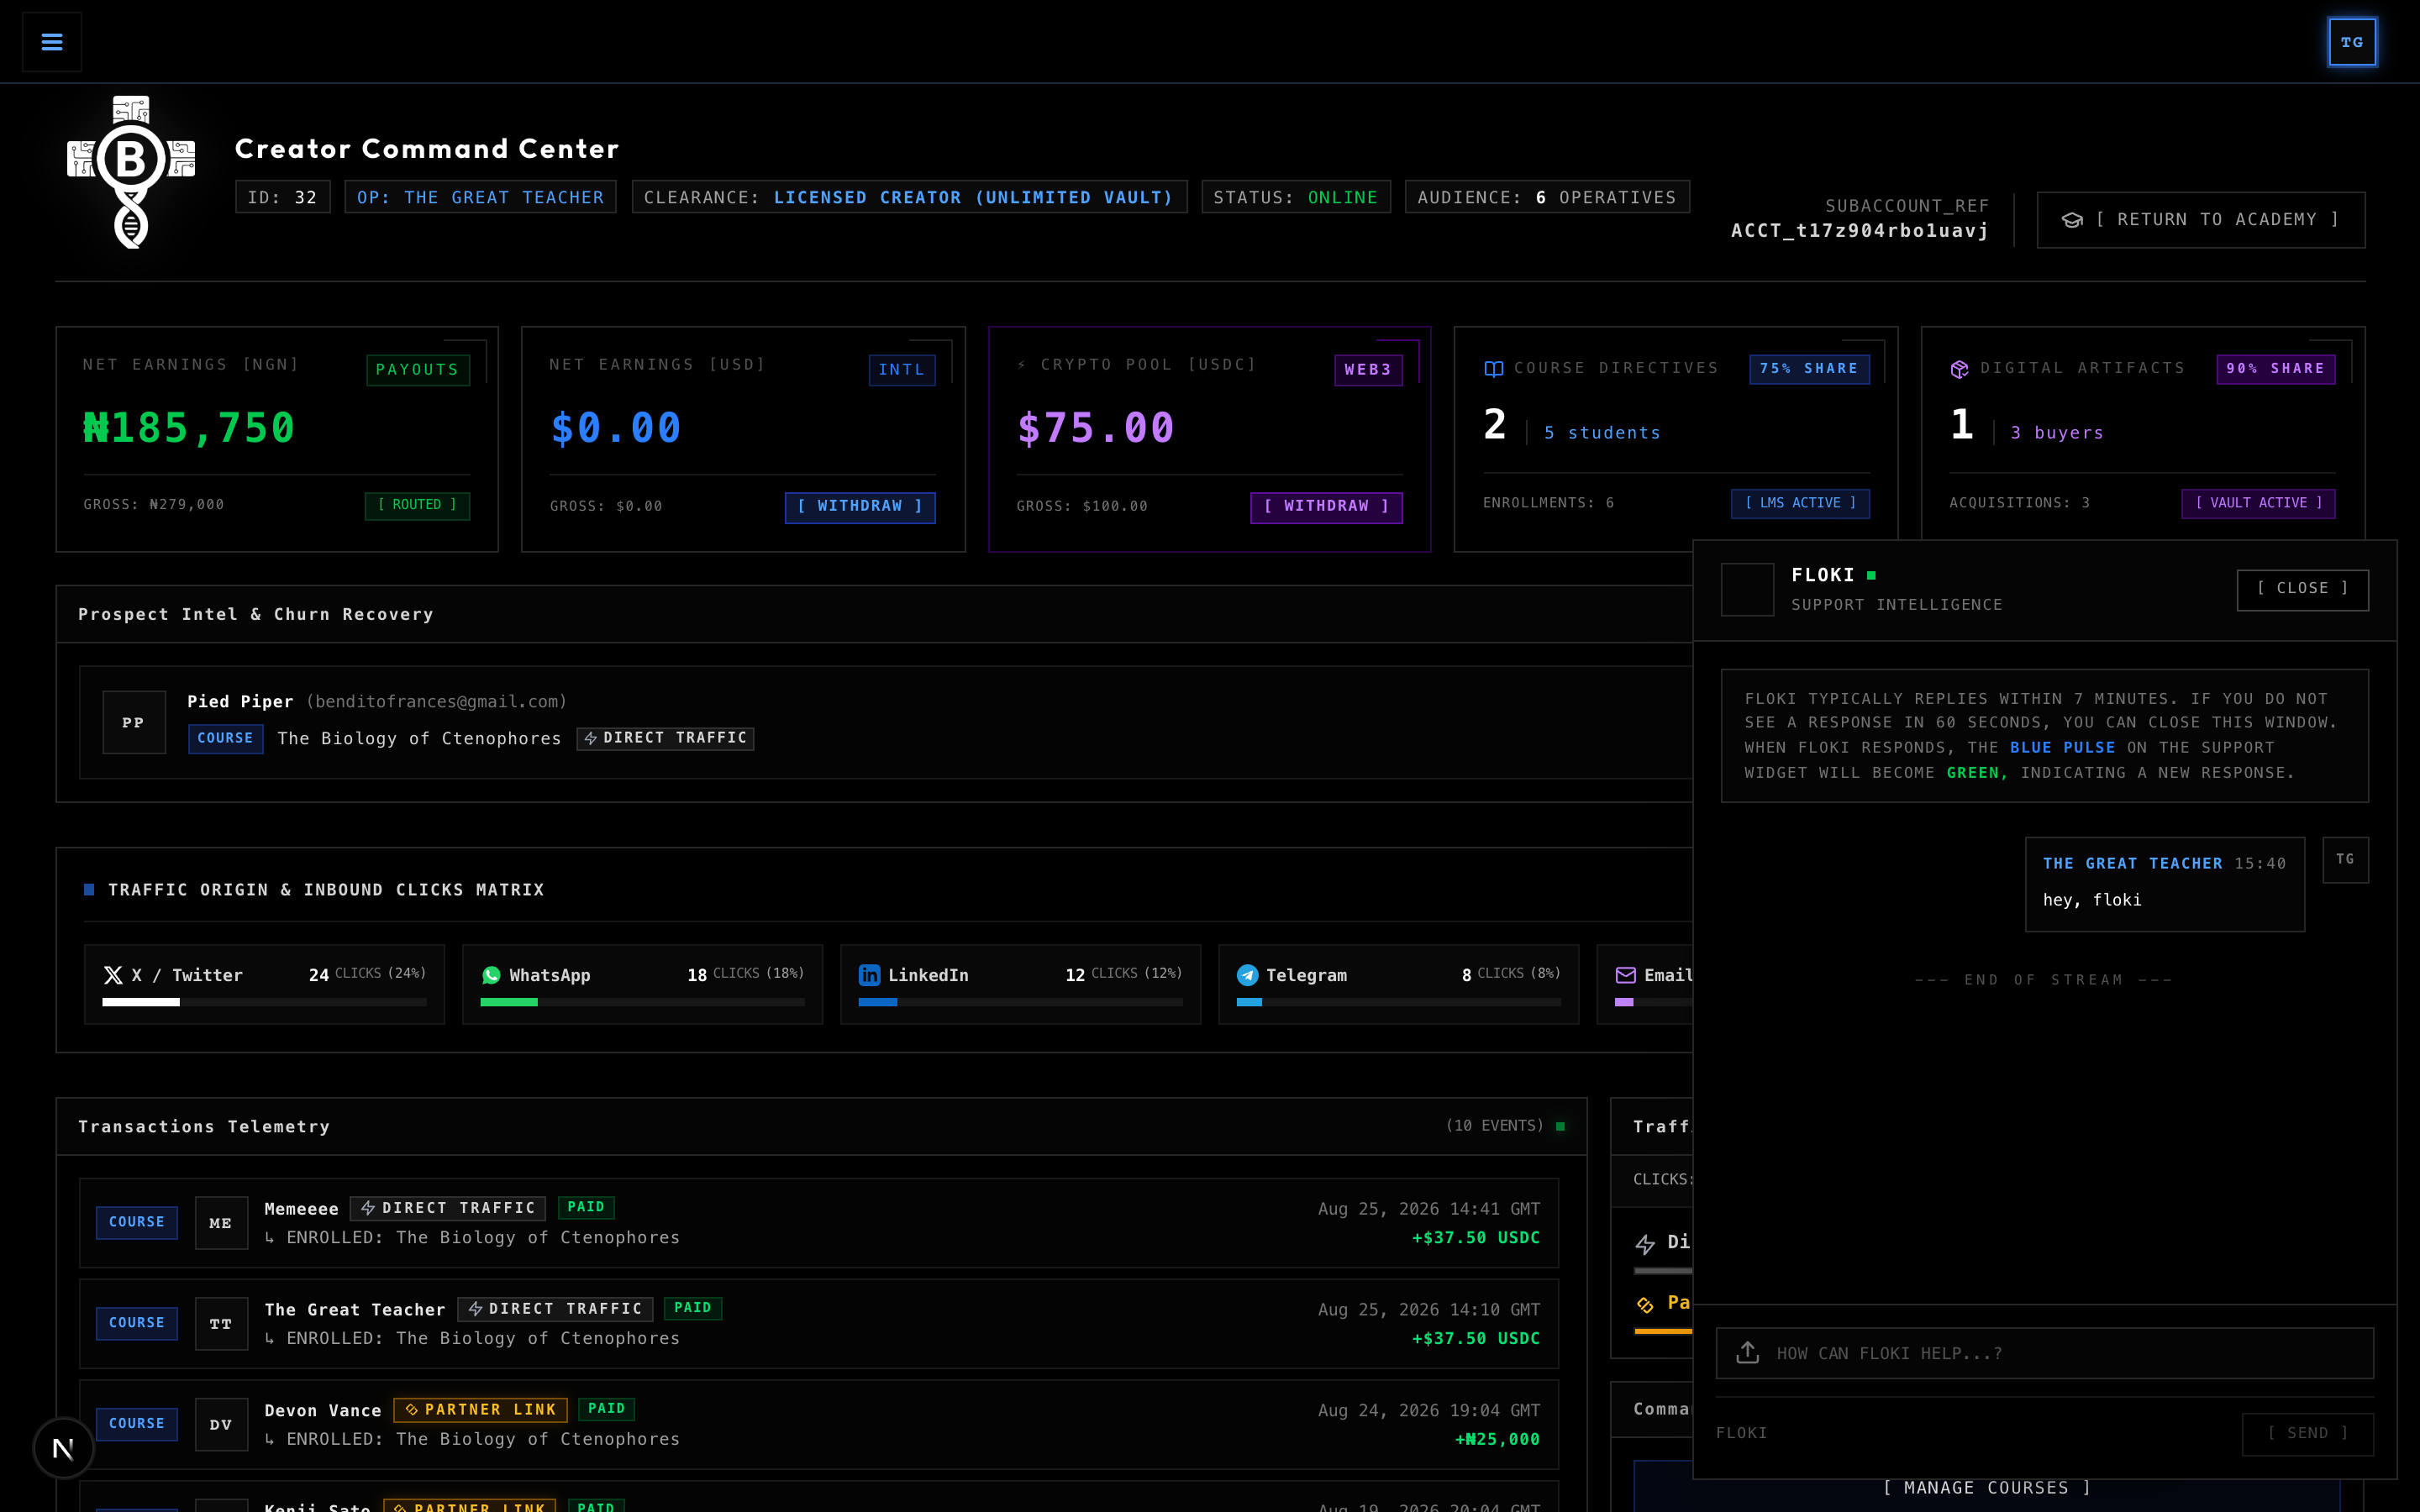Screen dimensions: 2420x1512
Task: Click the Course Directives book icon
Action: [1494, 369]
